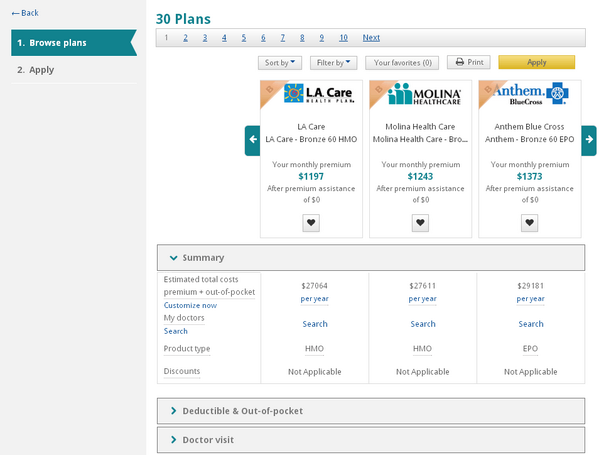Show previous plans with left arrow
The height and width of the screenshot is (455, 599).
click(253, 140)
